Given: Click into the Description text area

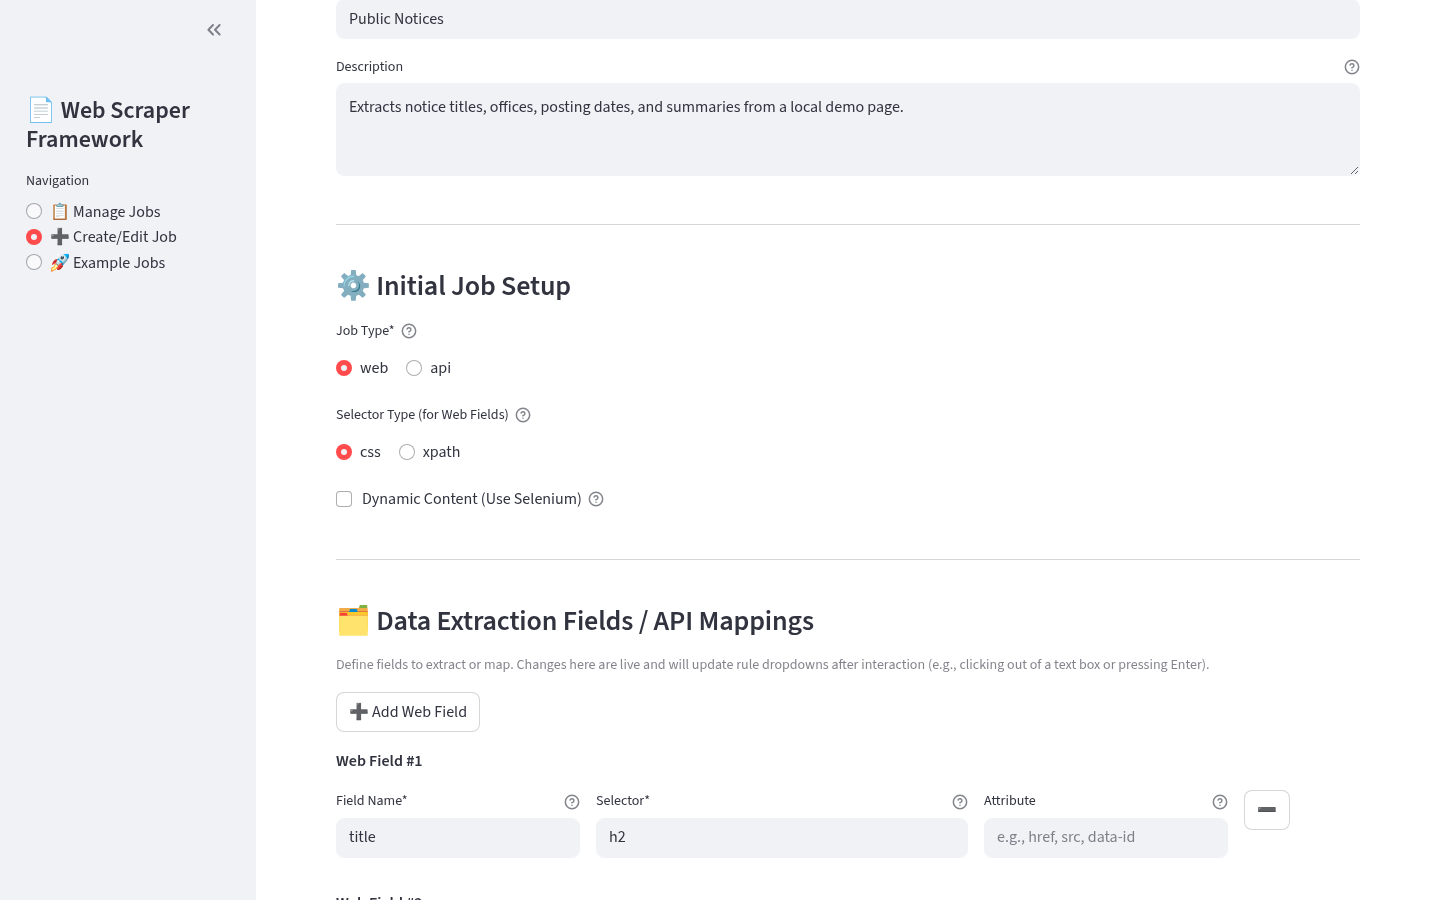Looking at the screenshot, I should click(x=848, y=130).
